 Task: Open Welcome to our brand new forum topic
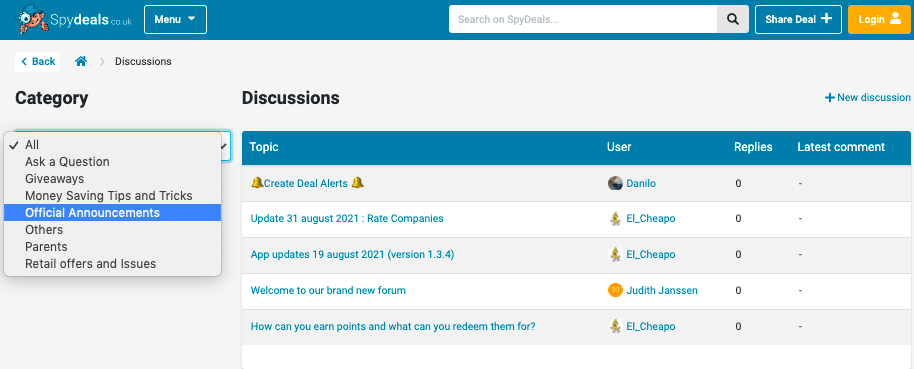[x=328, y=290]
